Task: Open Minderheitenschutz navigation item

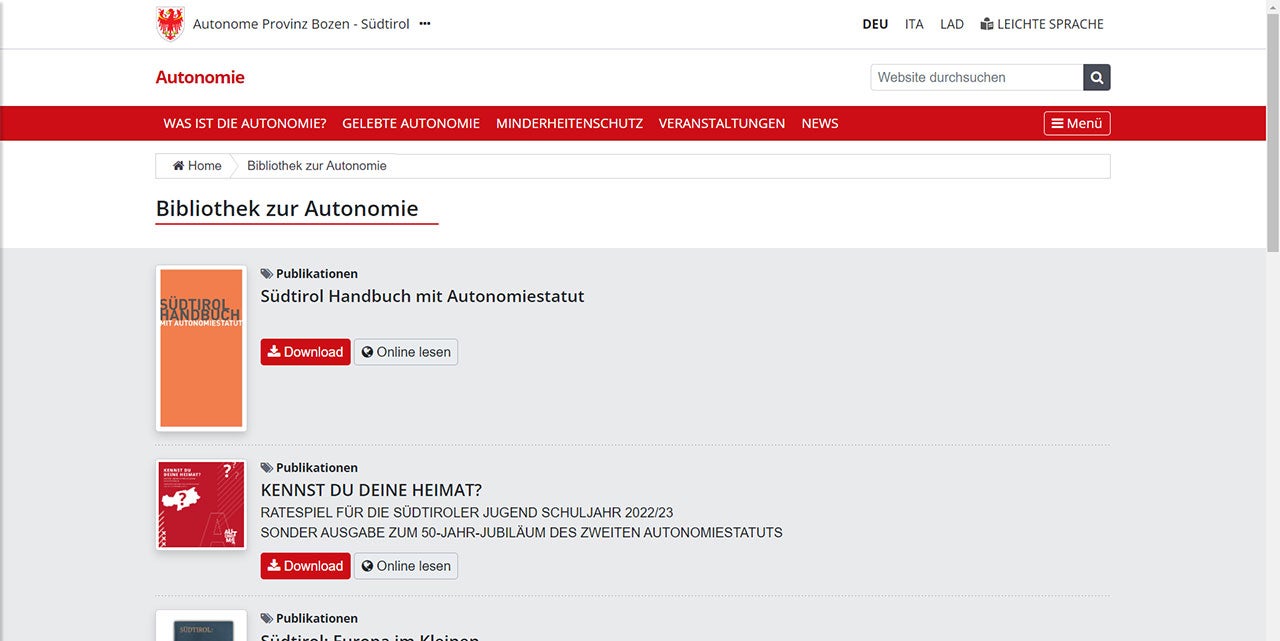Action: pos(569,123)
